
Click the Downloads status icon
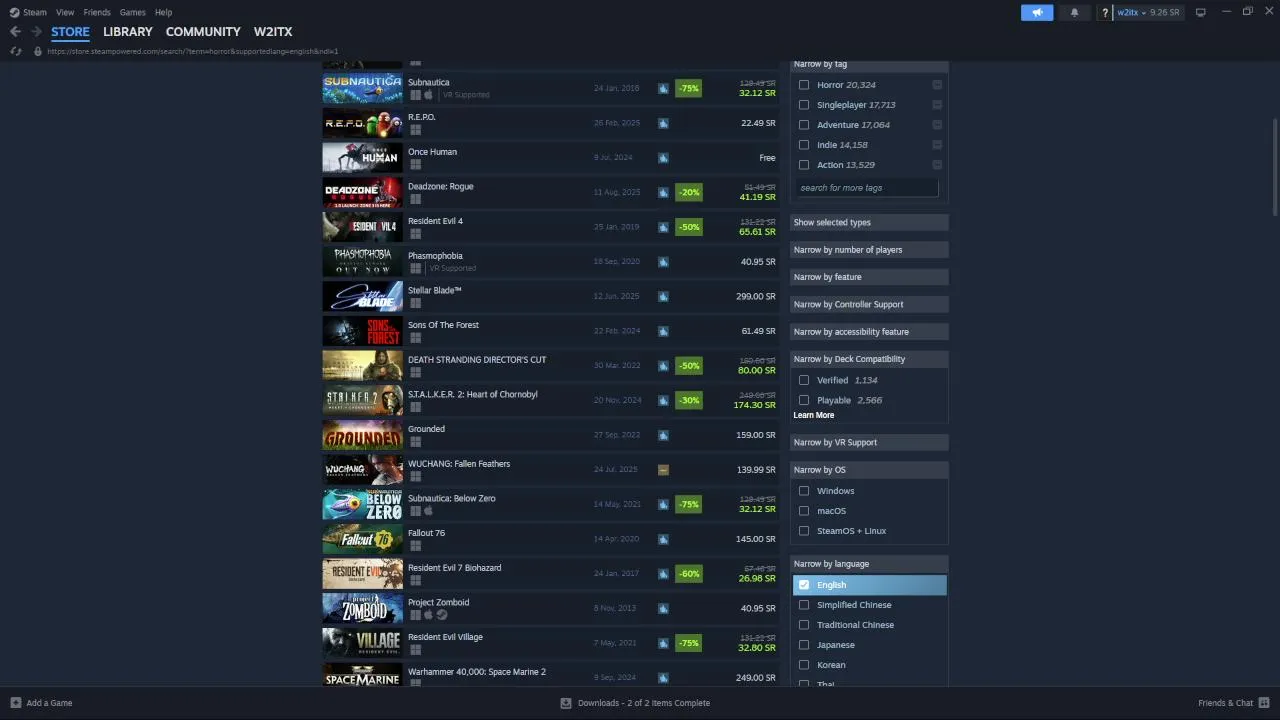click(566, 703)
